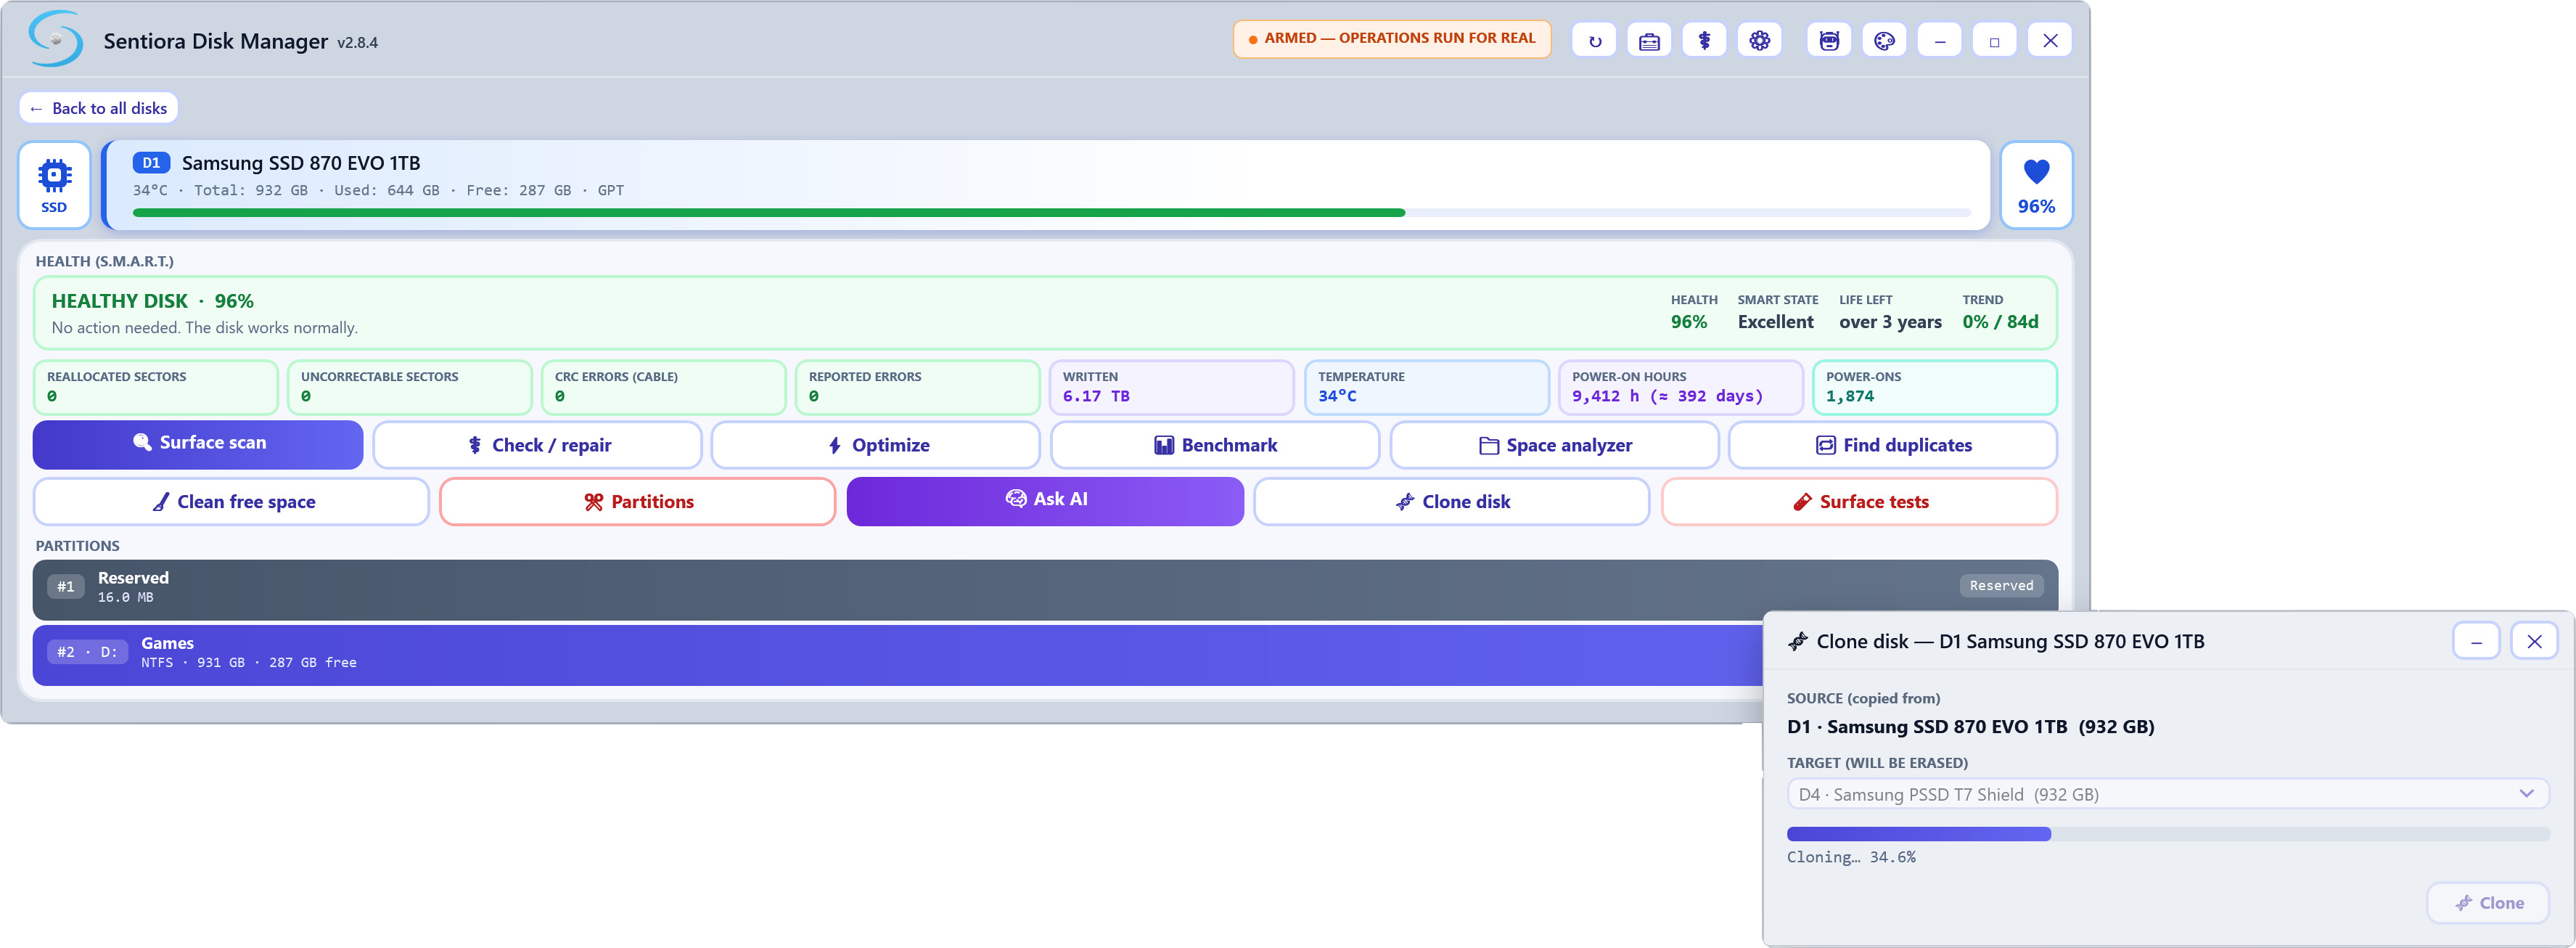
Task: Click the Sentiora swirl logo
Action: [56, 39]
